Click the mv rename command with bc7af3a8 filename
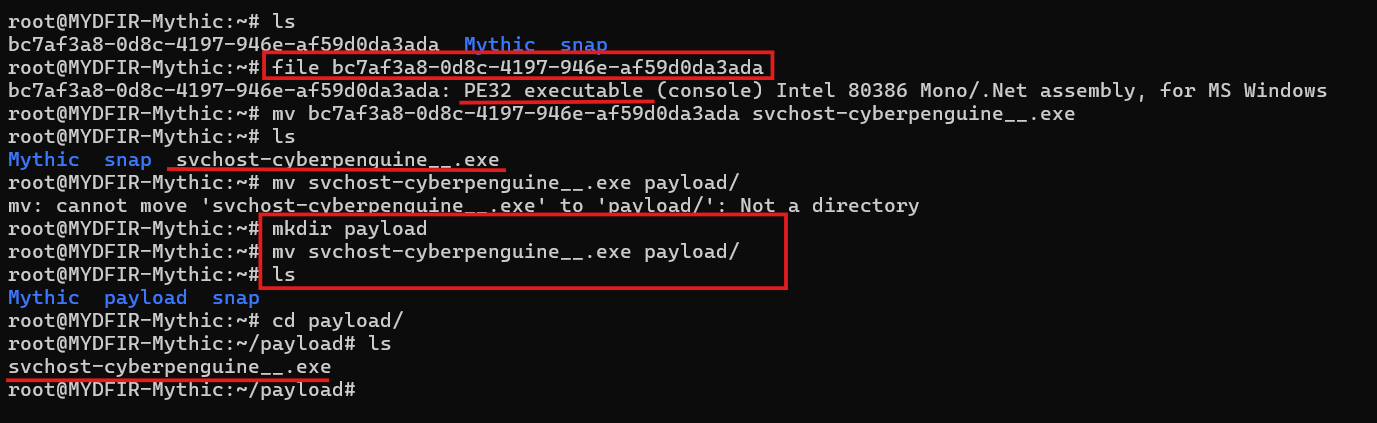This screenshot has width=1377, height=423. click(x=673, y=114)
